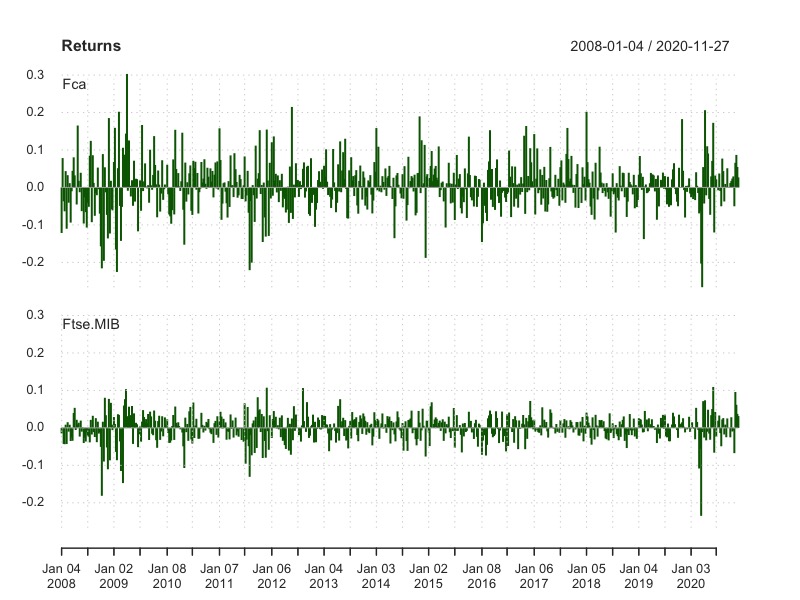The width and height of the screenshot is (800, 600).
Task: Click the Returns chart title
Action: [91, 46]
